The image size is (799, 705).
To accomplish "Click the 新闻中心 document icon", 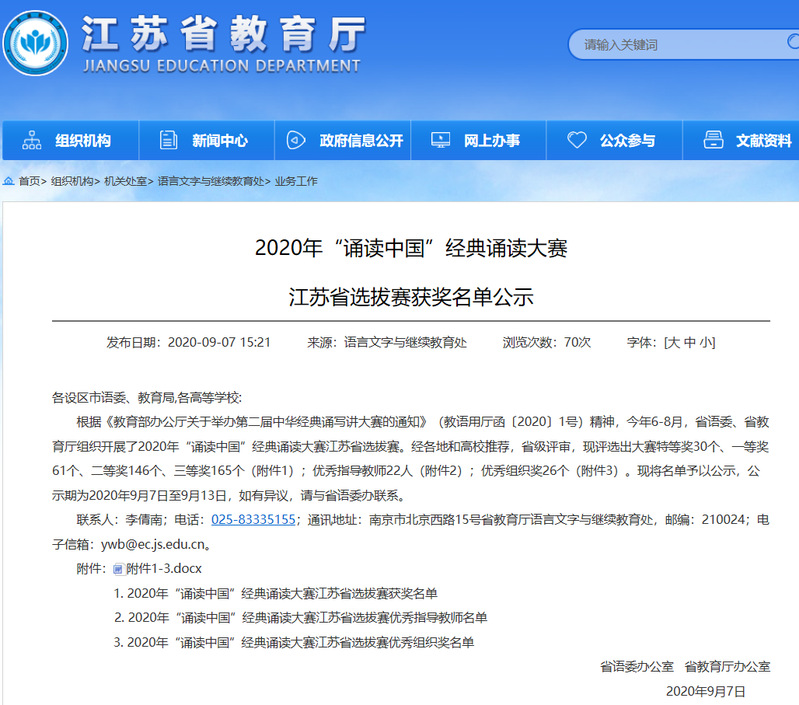I will pyautogui.click(x=168, y=140).
